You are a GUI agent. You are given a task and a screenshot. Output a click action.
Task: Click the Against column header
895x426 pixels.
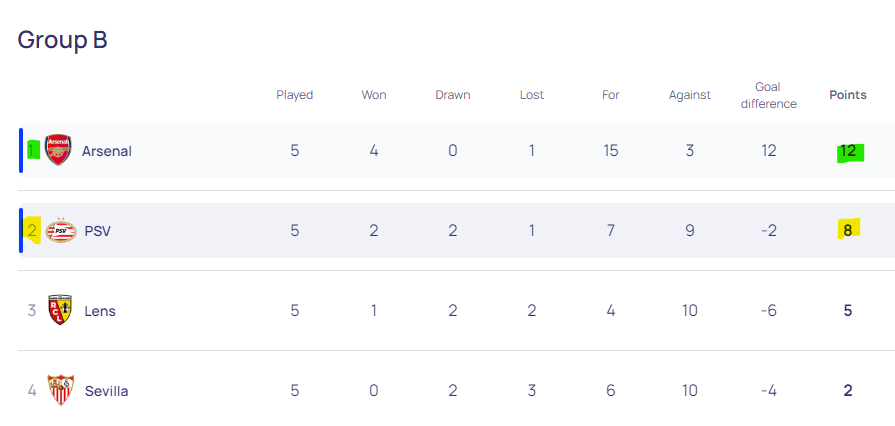pos(690,95)
